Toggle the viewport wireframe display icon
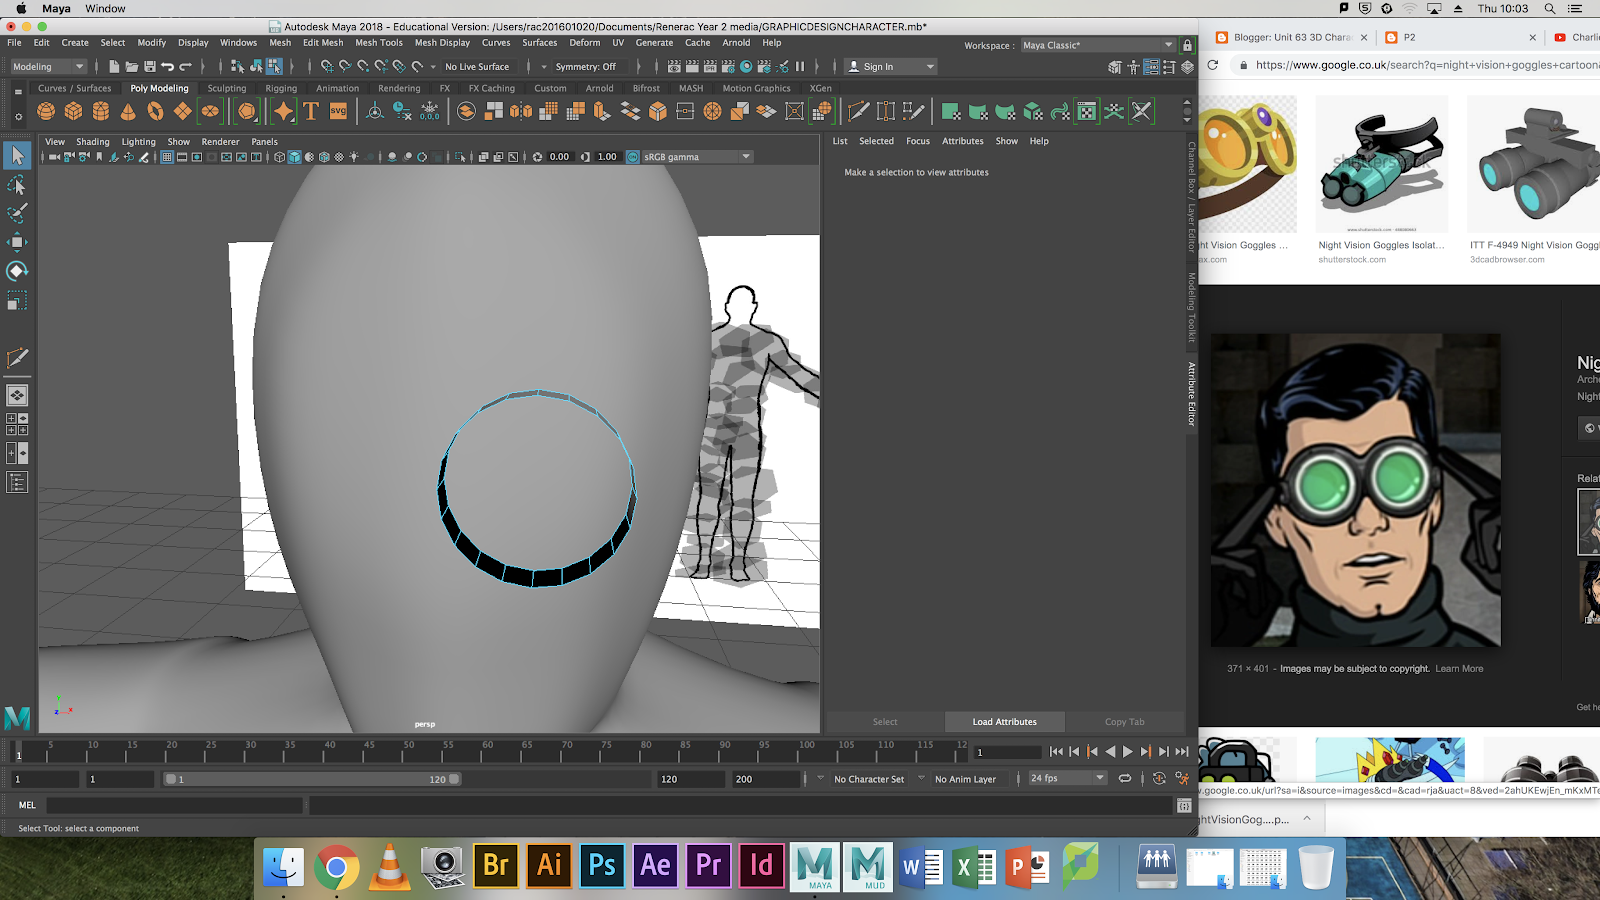 [x=280, y=157]
